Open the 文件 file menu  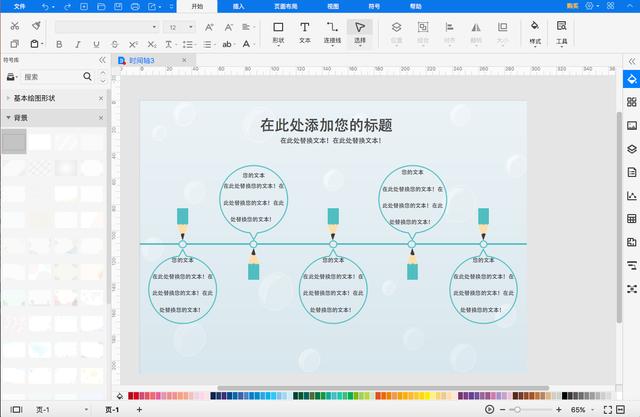19,6
